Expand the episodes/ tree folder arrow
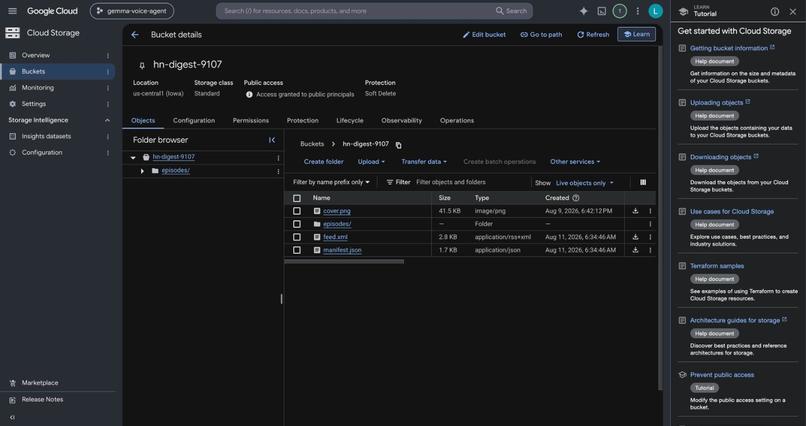This screenshot has height=426, width=806. click(142, 171)
